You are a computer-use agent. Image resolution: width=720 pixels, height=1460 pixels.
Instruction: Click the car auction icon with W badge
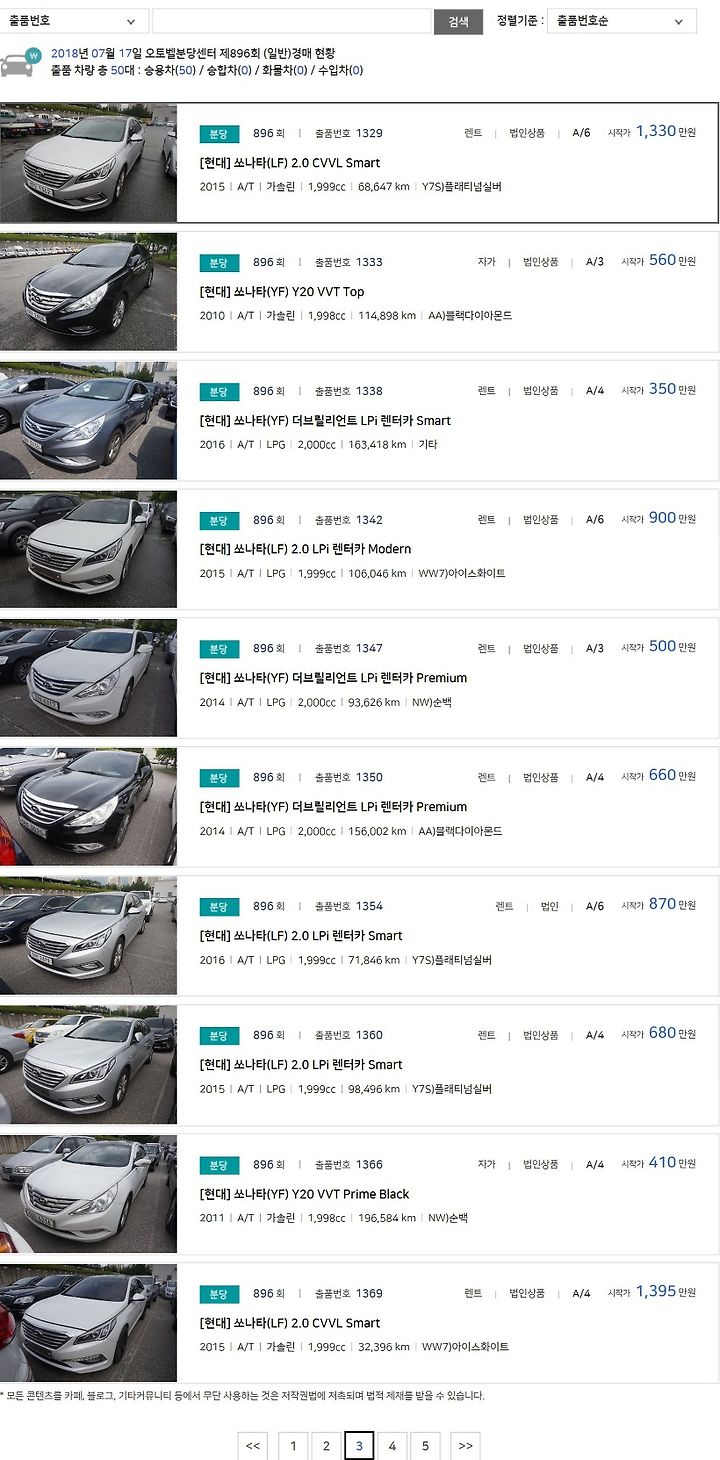[20, 62]
